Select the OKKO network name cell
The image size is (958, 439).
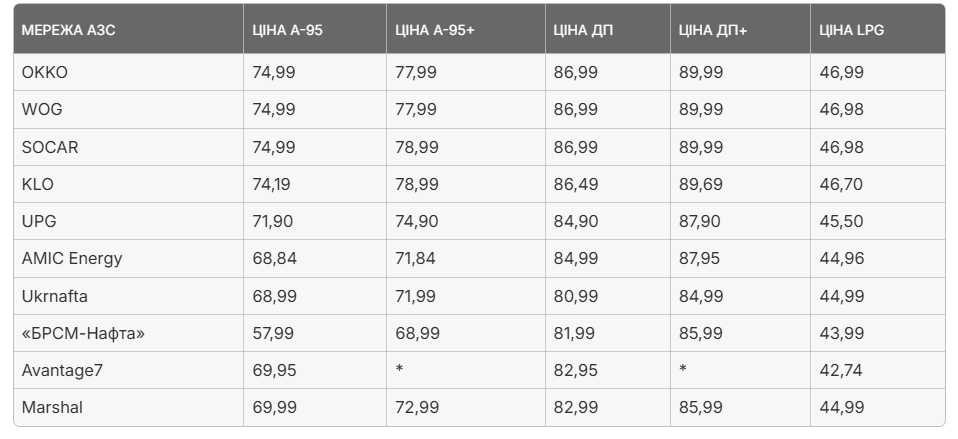[x=45, y=72]
